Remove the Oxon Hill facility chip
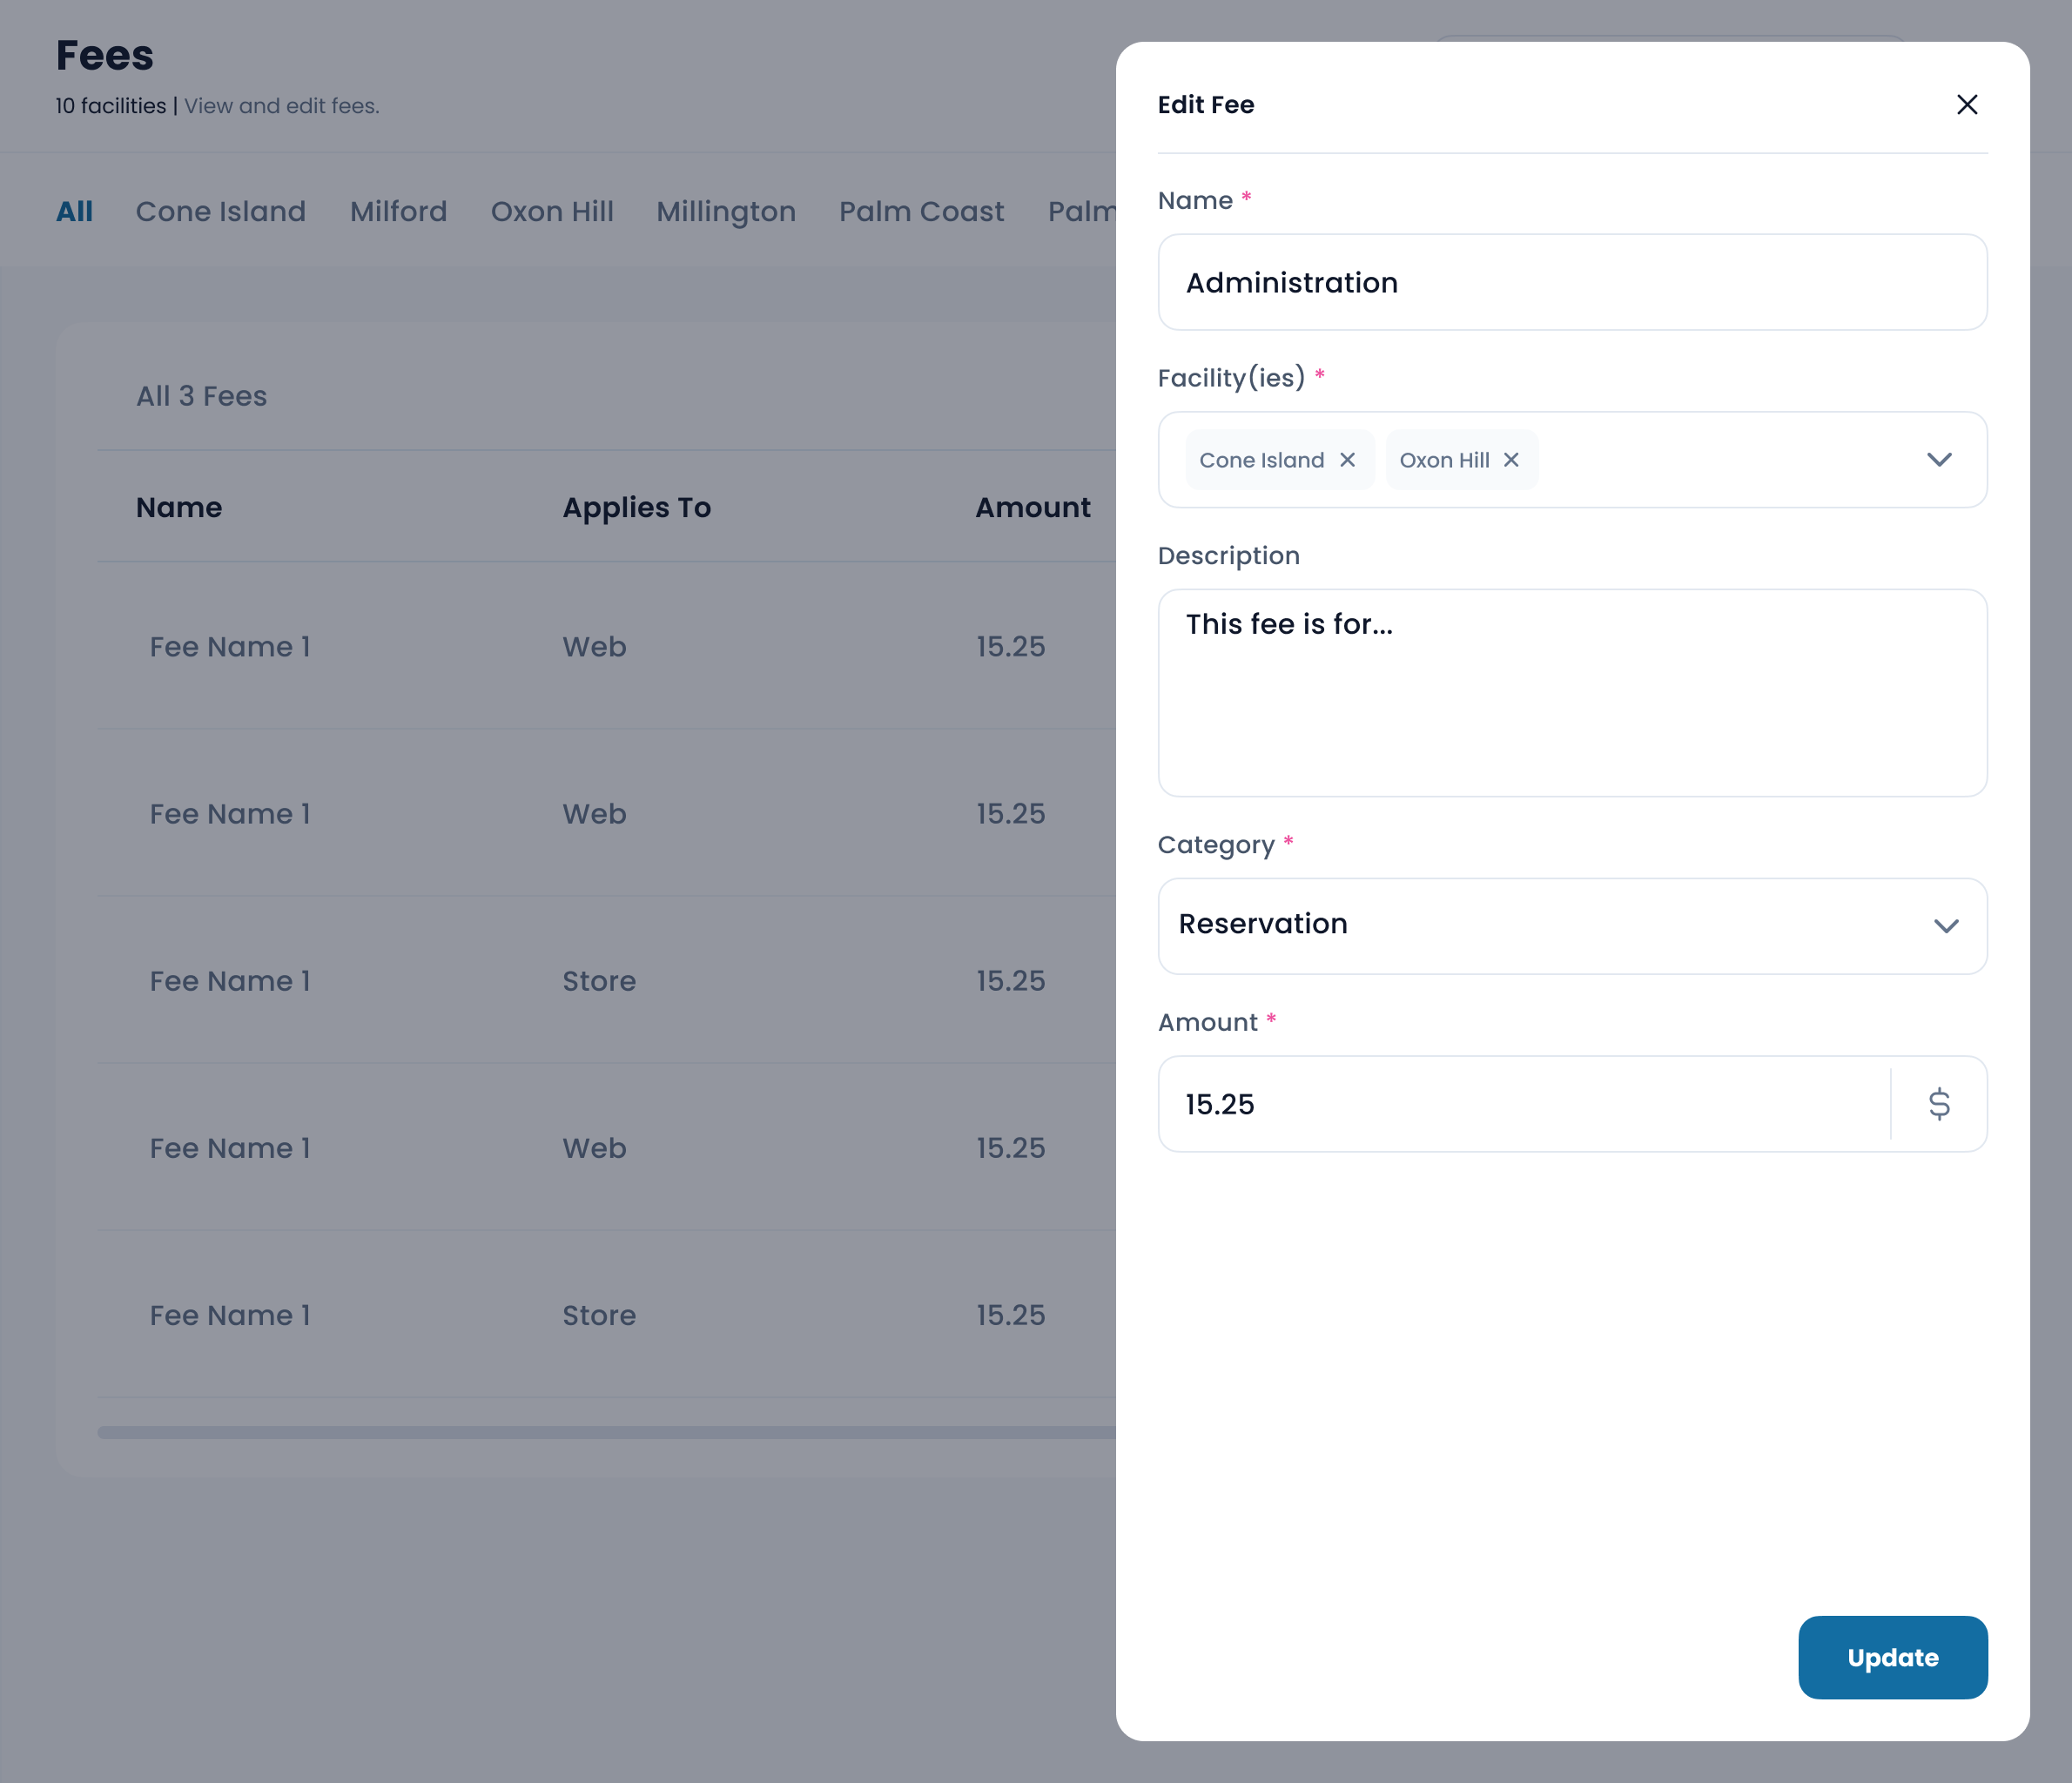This screenshot has height=1783, width=2072. click(x=1511, y=460)
